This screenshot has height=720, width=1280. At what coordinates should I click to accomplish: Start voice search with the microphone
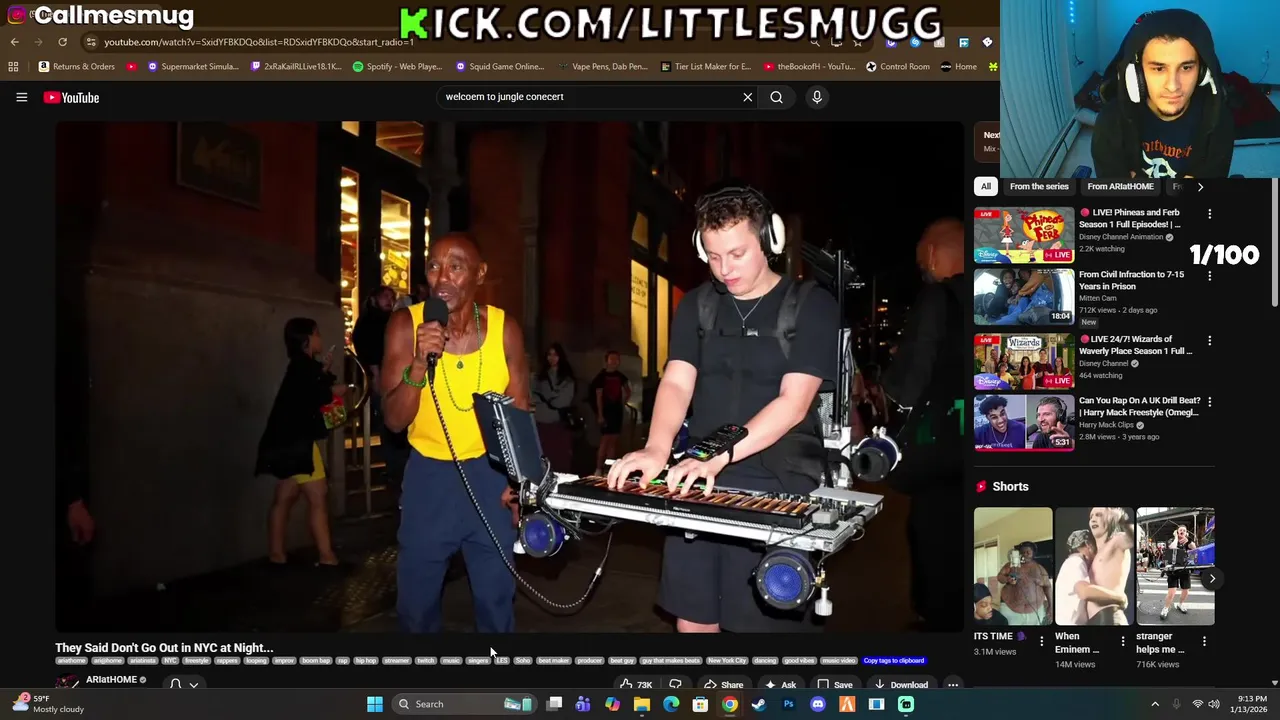pos(817,97)
